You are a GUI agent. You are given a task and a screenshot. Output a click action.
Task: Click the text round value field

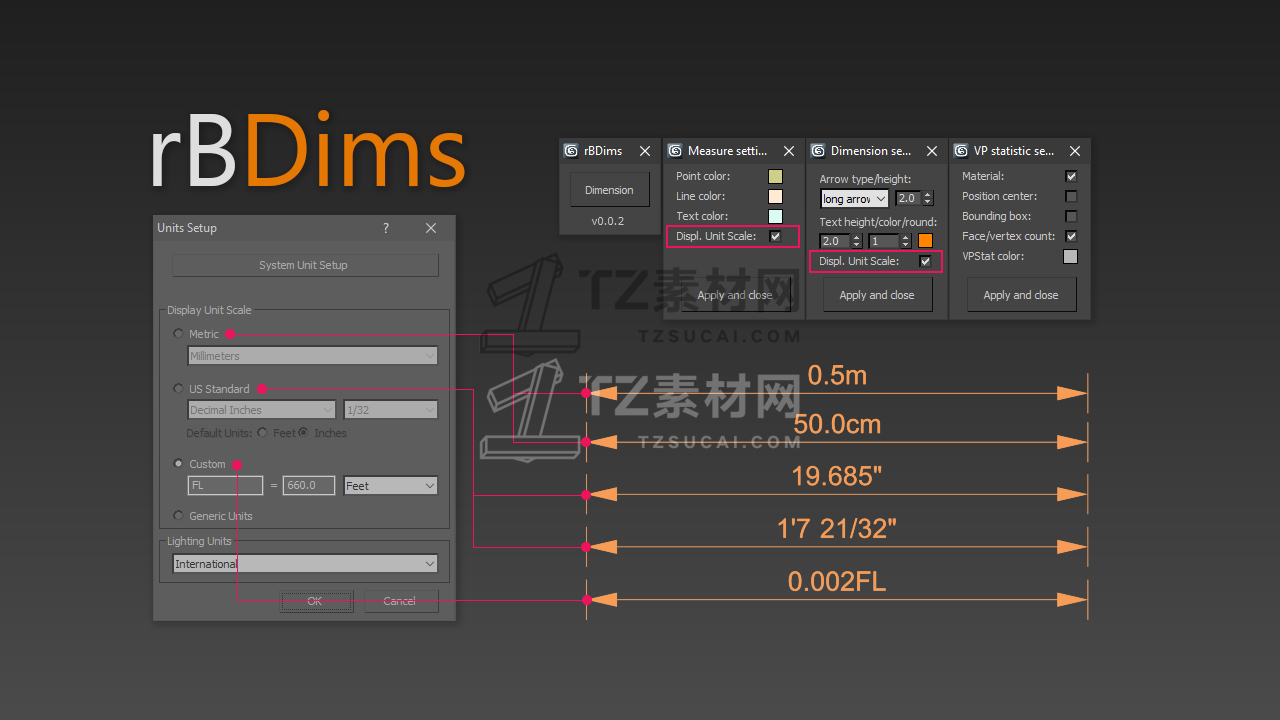coord(884,241)
